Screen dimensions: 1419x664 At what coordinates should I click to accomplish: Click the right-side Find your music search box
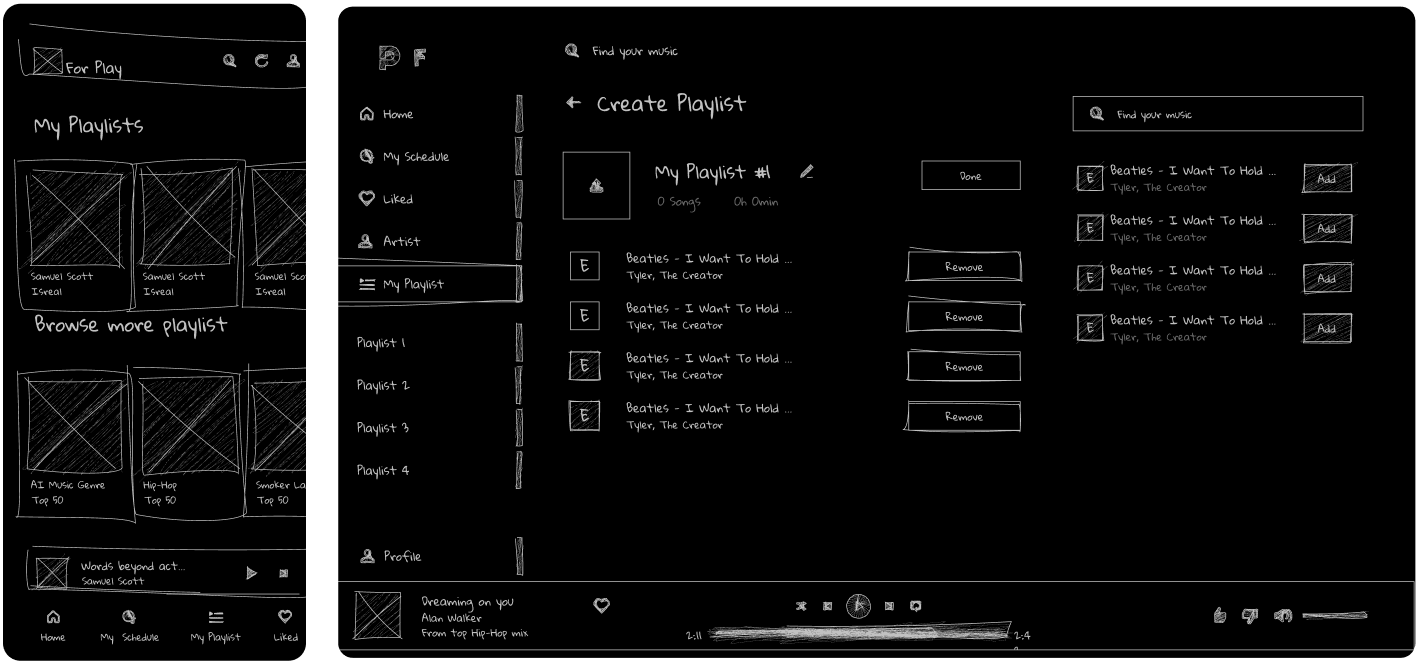pyautogui.click(x=1217, y=114)
